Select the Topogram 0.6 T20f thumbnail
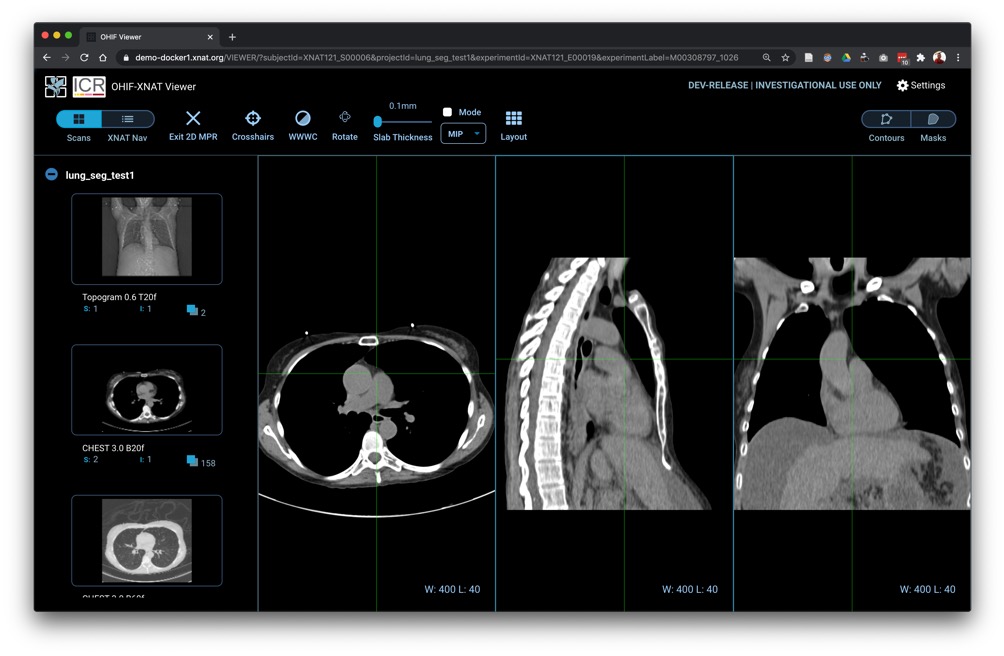This screenshot has height=656, width=1004. tap(146, 238)
